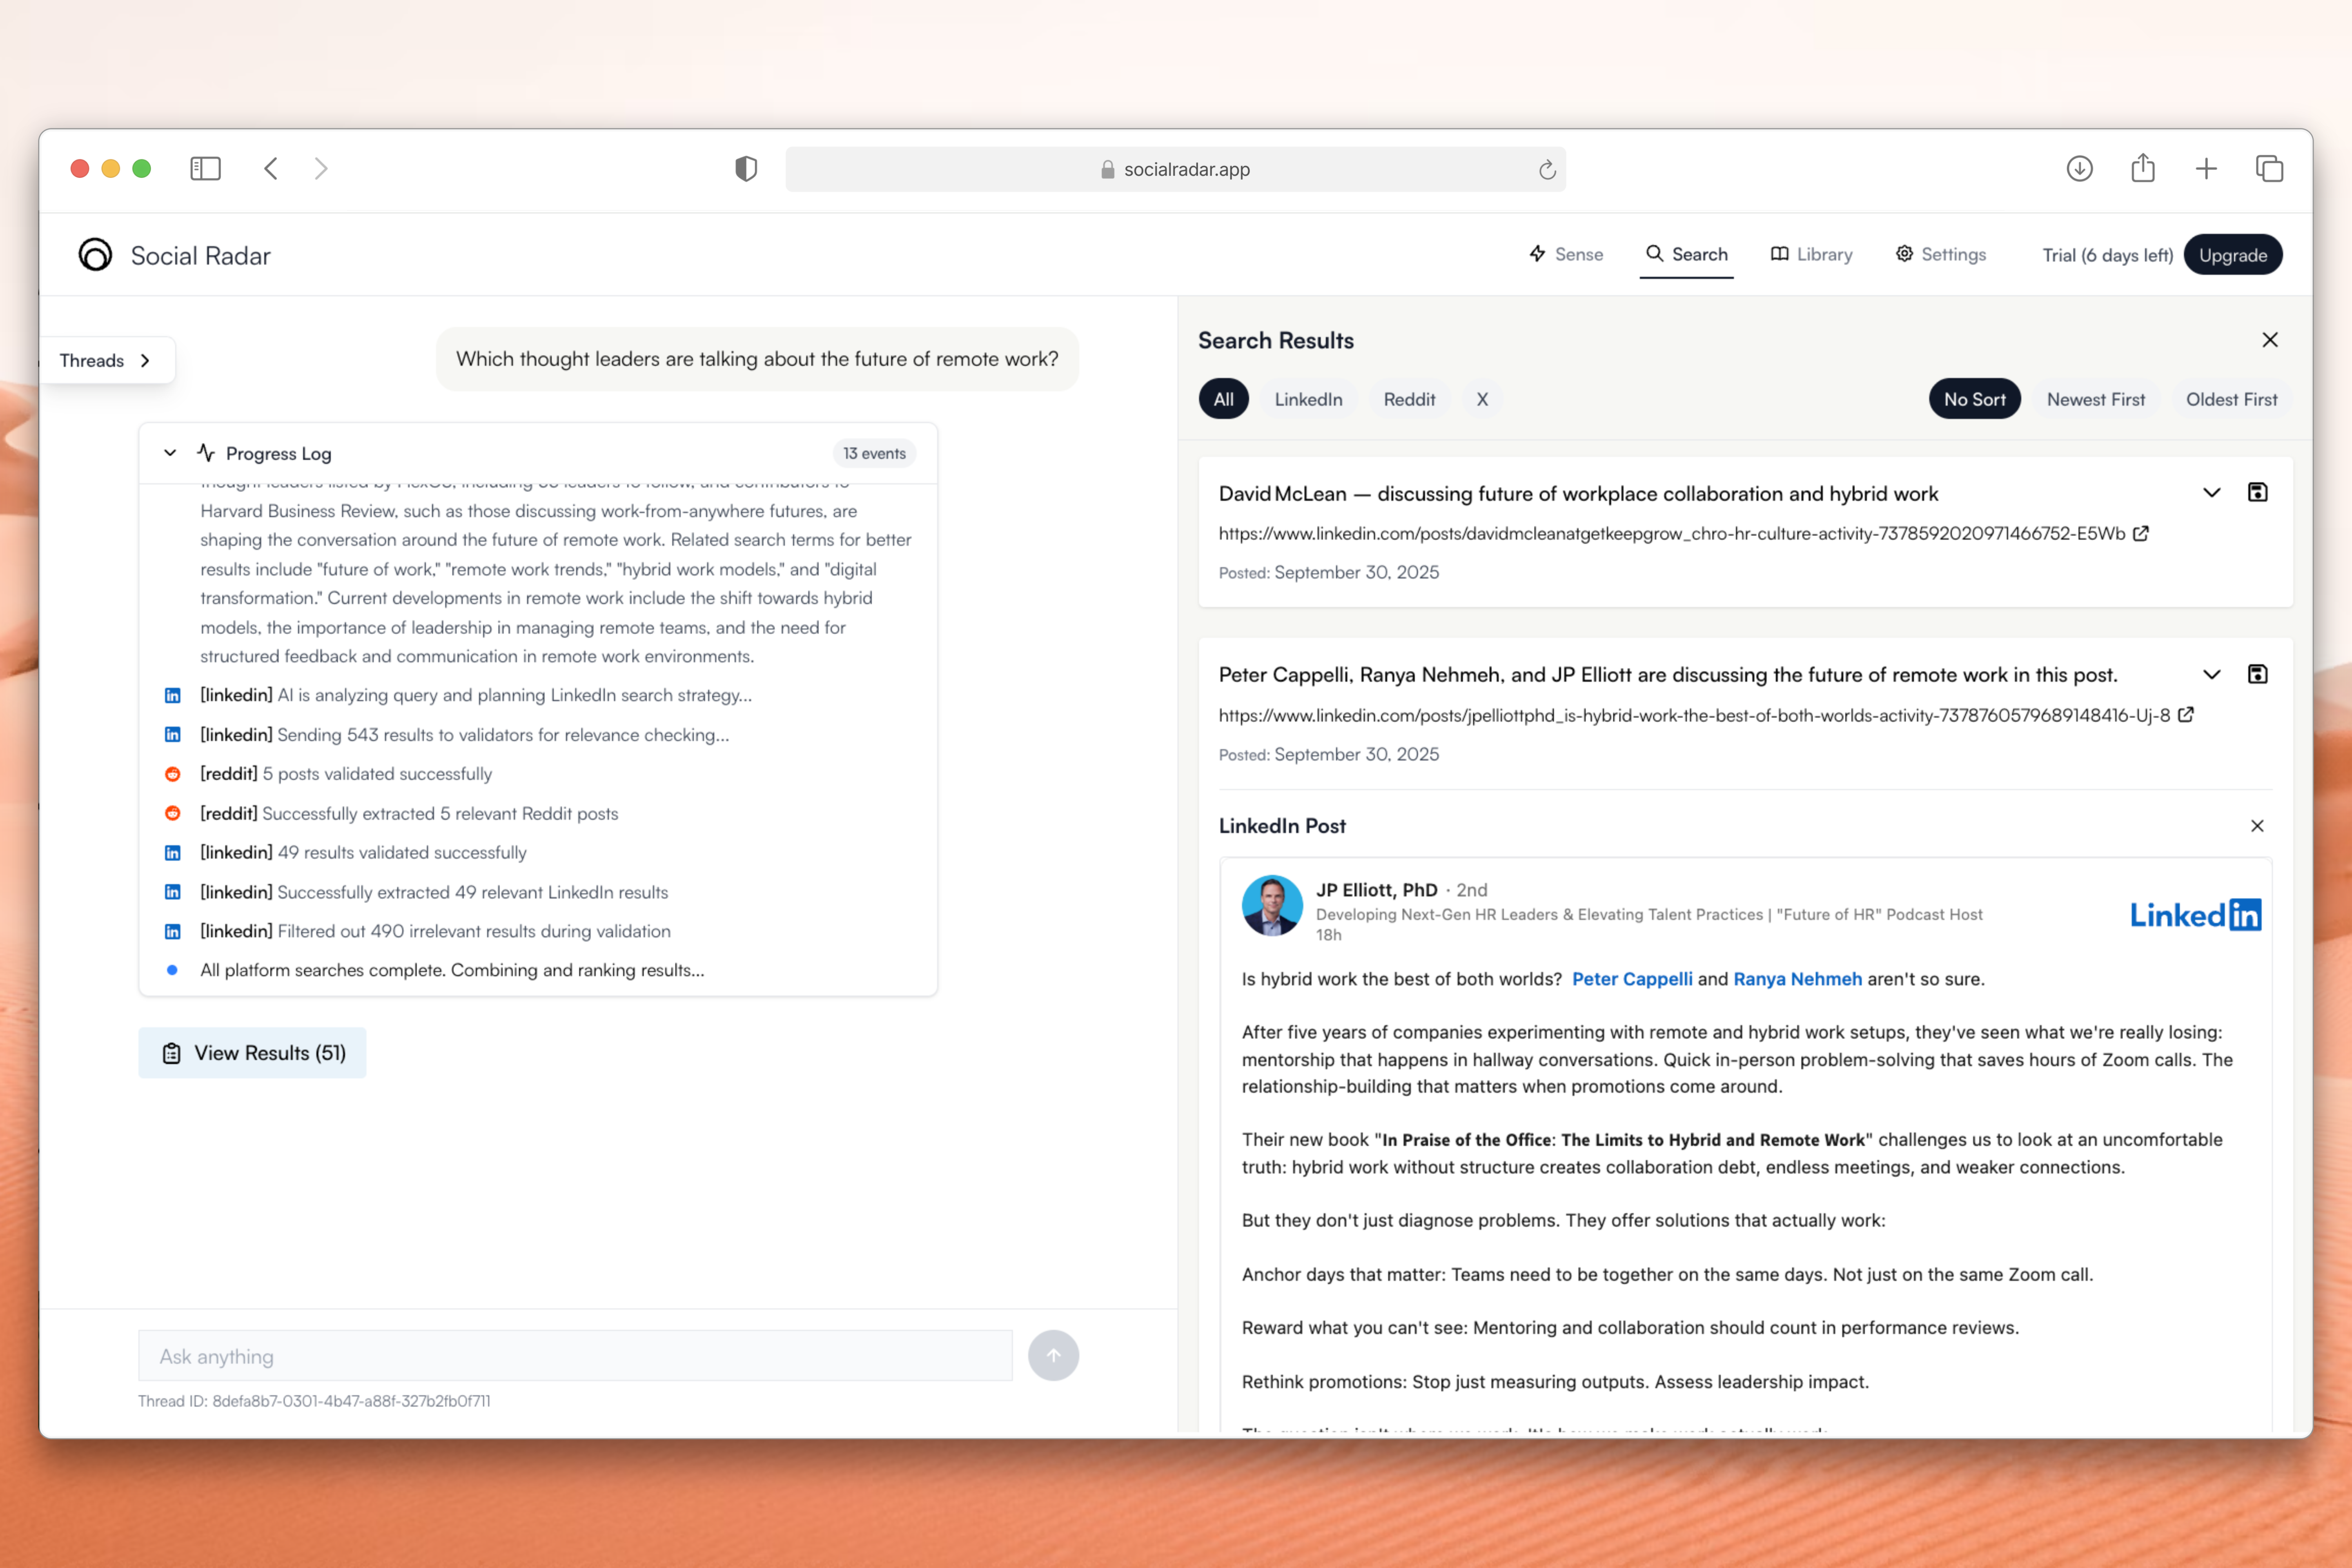Click the Progress Log activity icon
This screenshot has width=2352, height=1568.
(x=206, y=453)
